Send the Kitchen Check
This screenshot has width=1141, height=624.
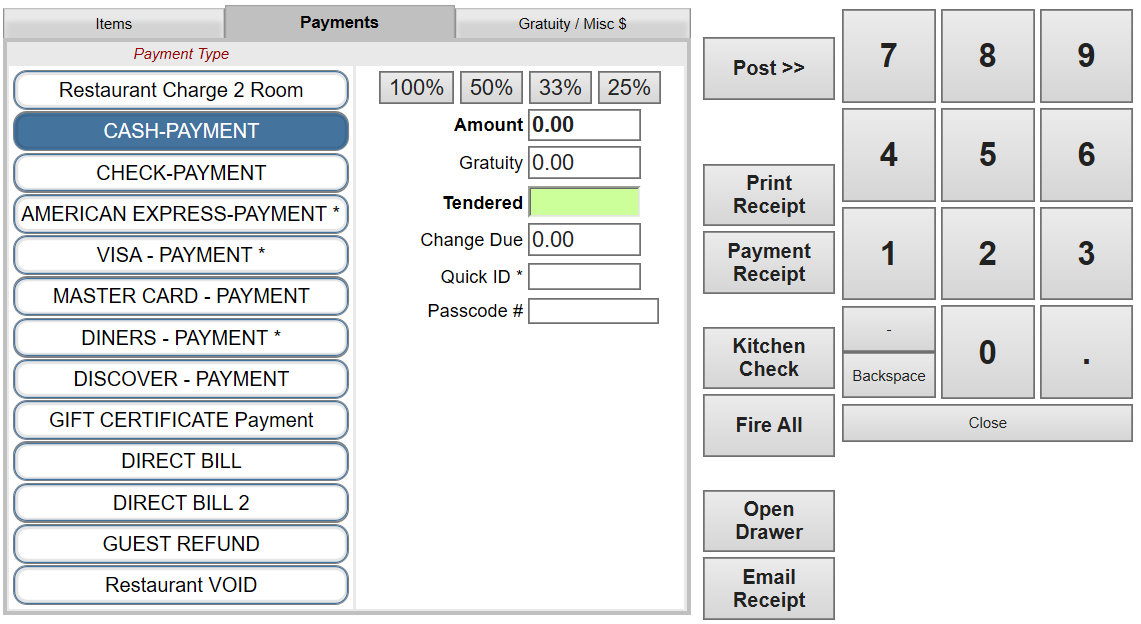768,358
